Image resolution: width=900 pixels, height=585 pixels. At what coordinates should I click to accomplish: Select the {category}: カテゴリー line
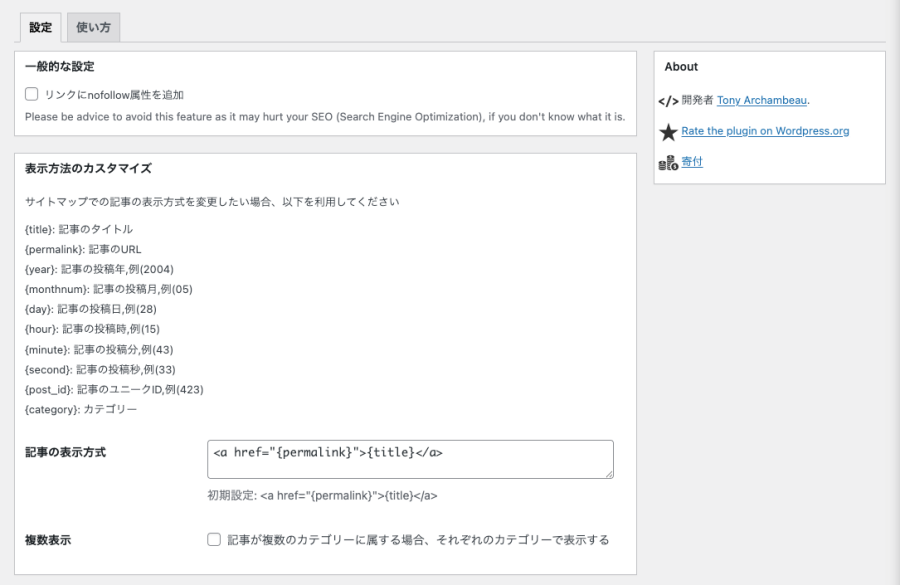(x=81, y=409)
